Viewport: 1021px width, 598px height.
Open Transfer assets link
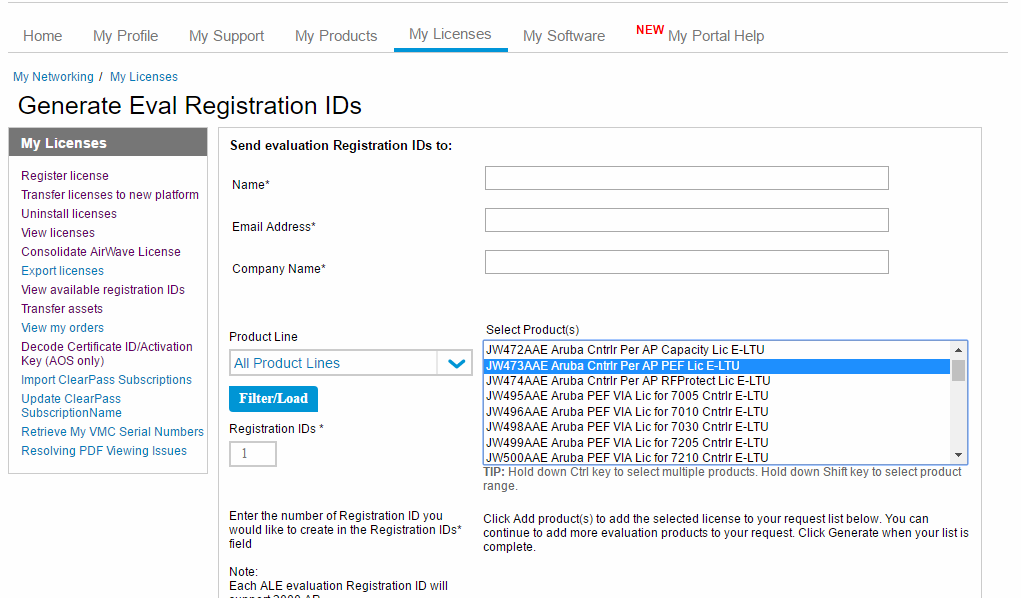coord(61,309)
